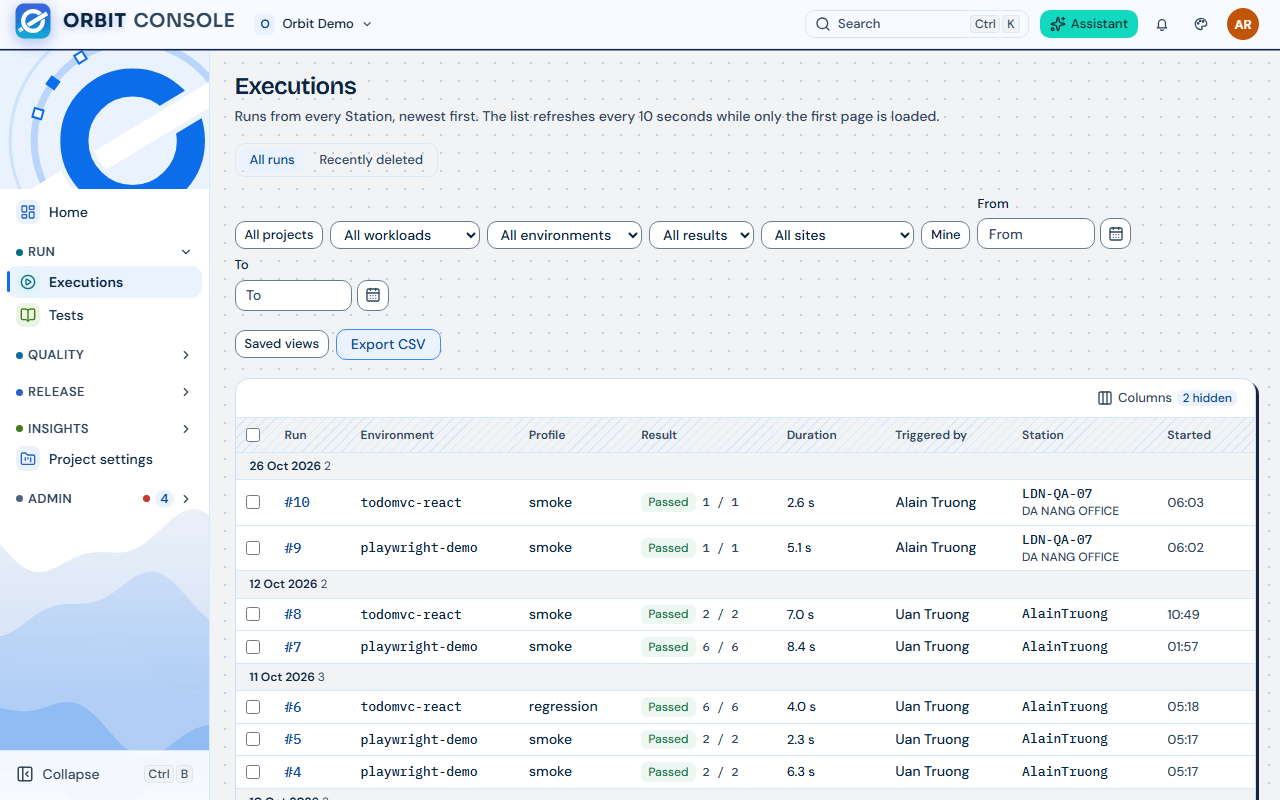Image resolution: width=1280 pixels, height=800 pixels.
Task: Open the All results dropdown
Action: tap(701, 235)
